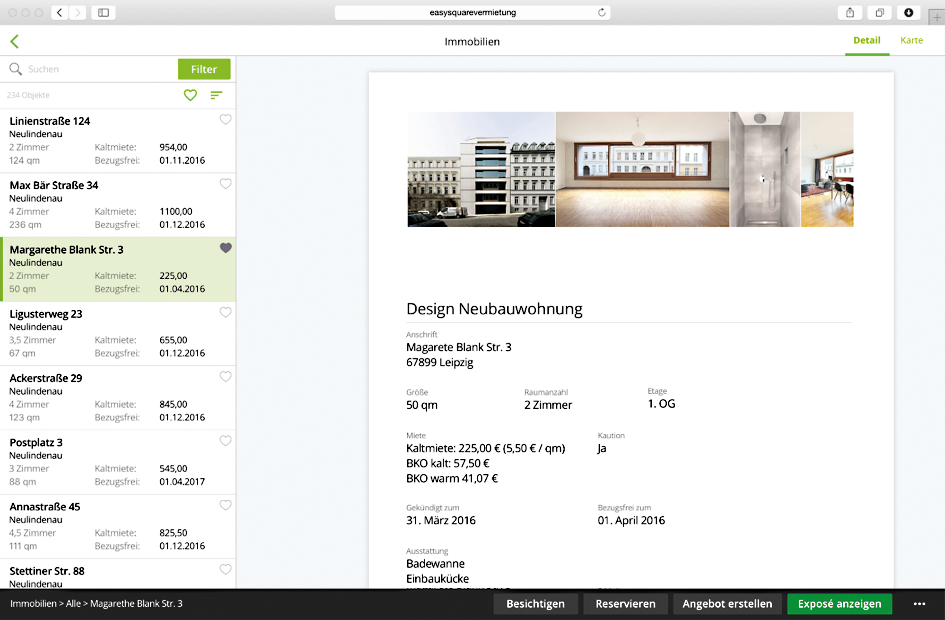Open Safari downloads icon
945x620 pixels.
(x=908, y=12)
